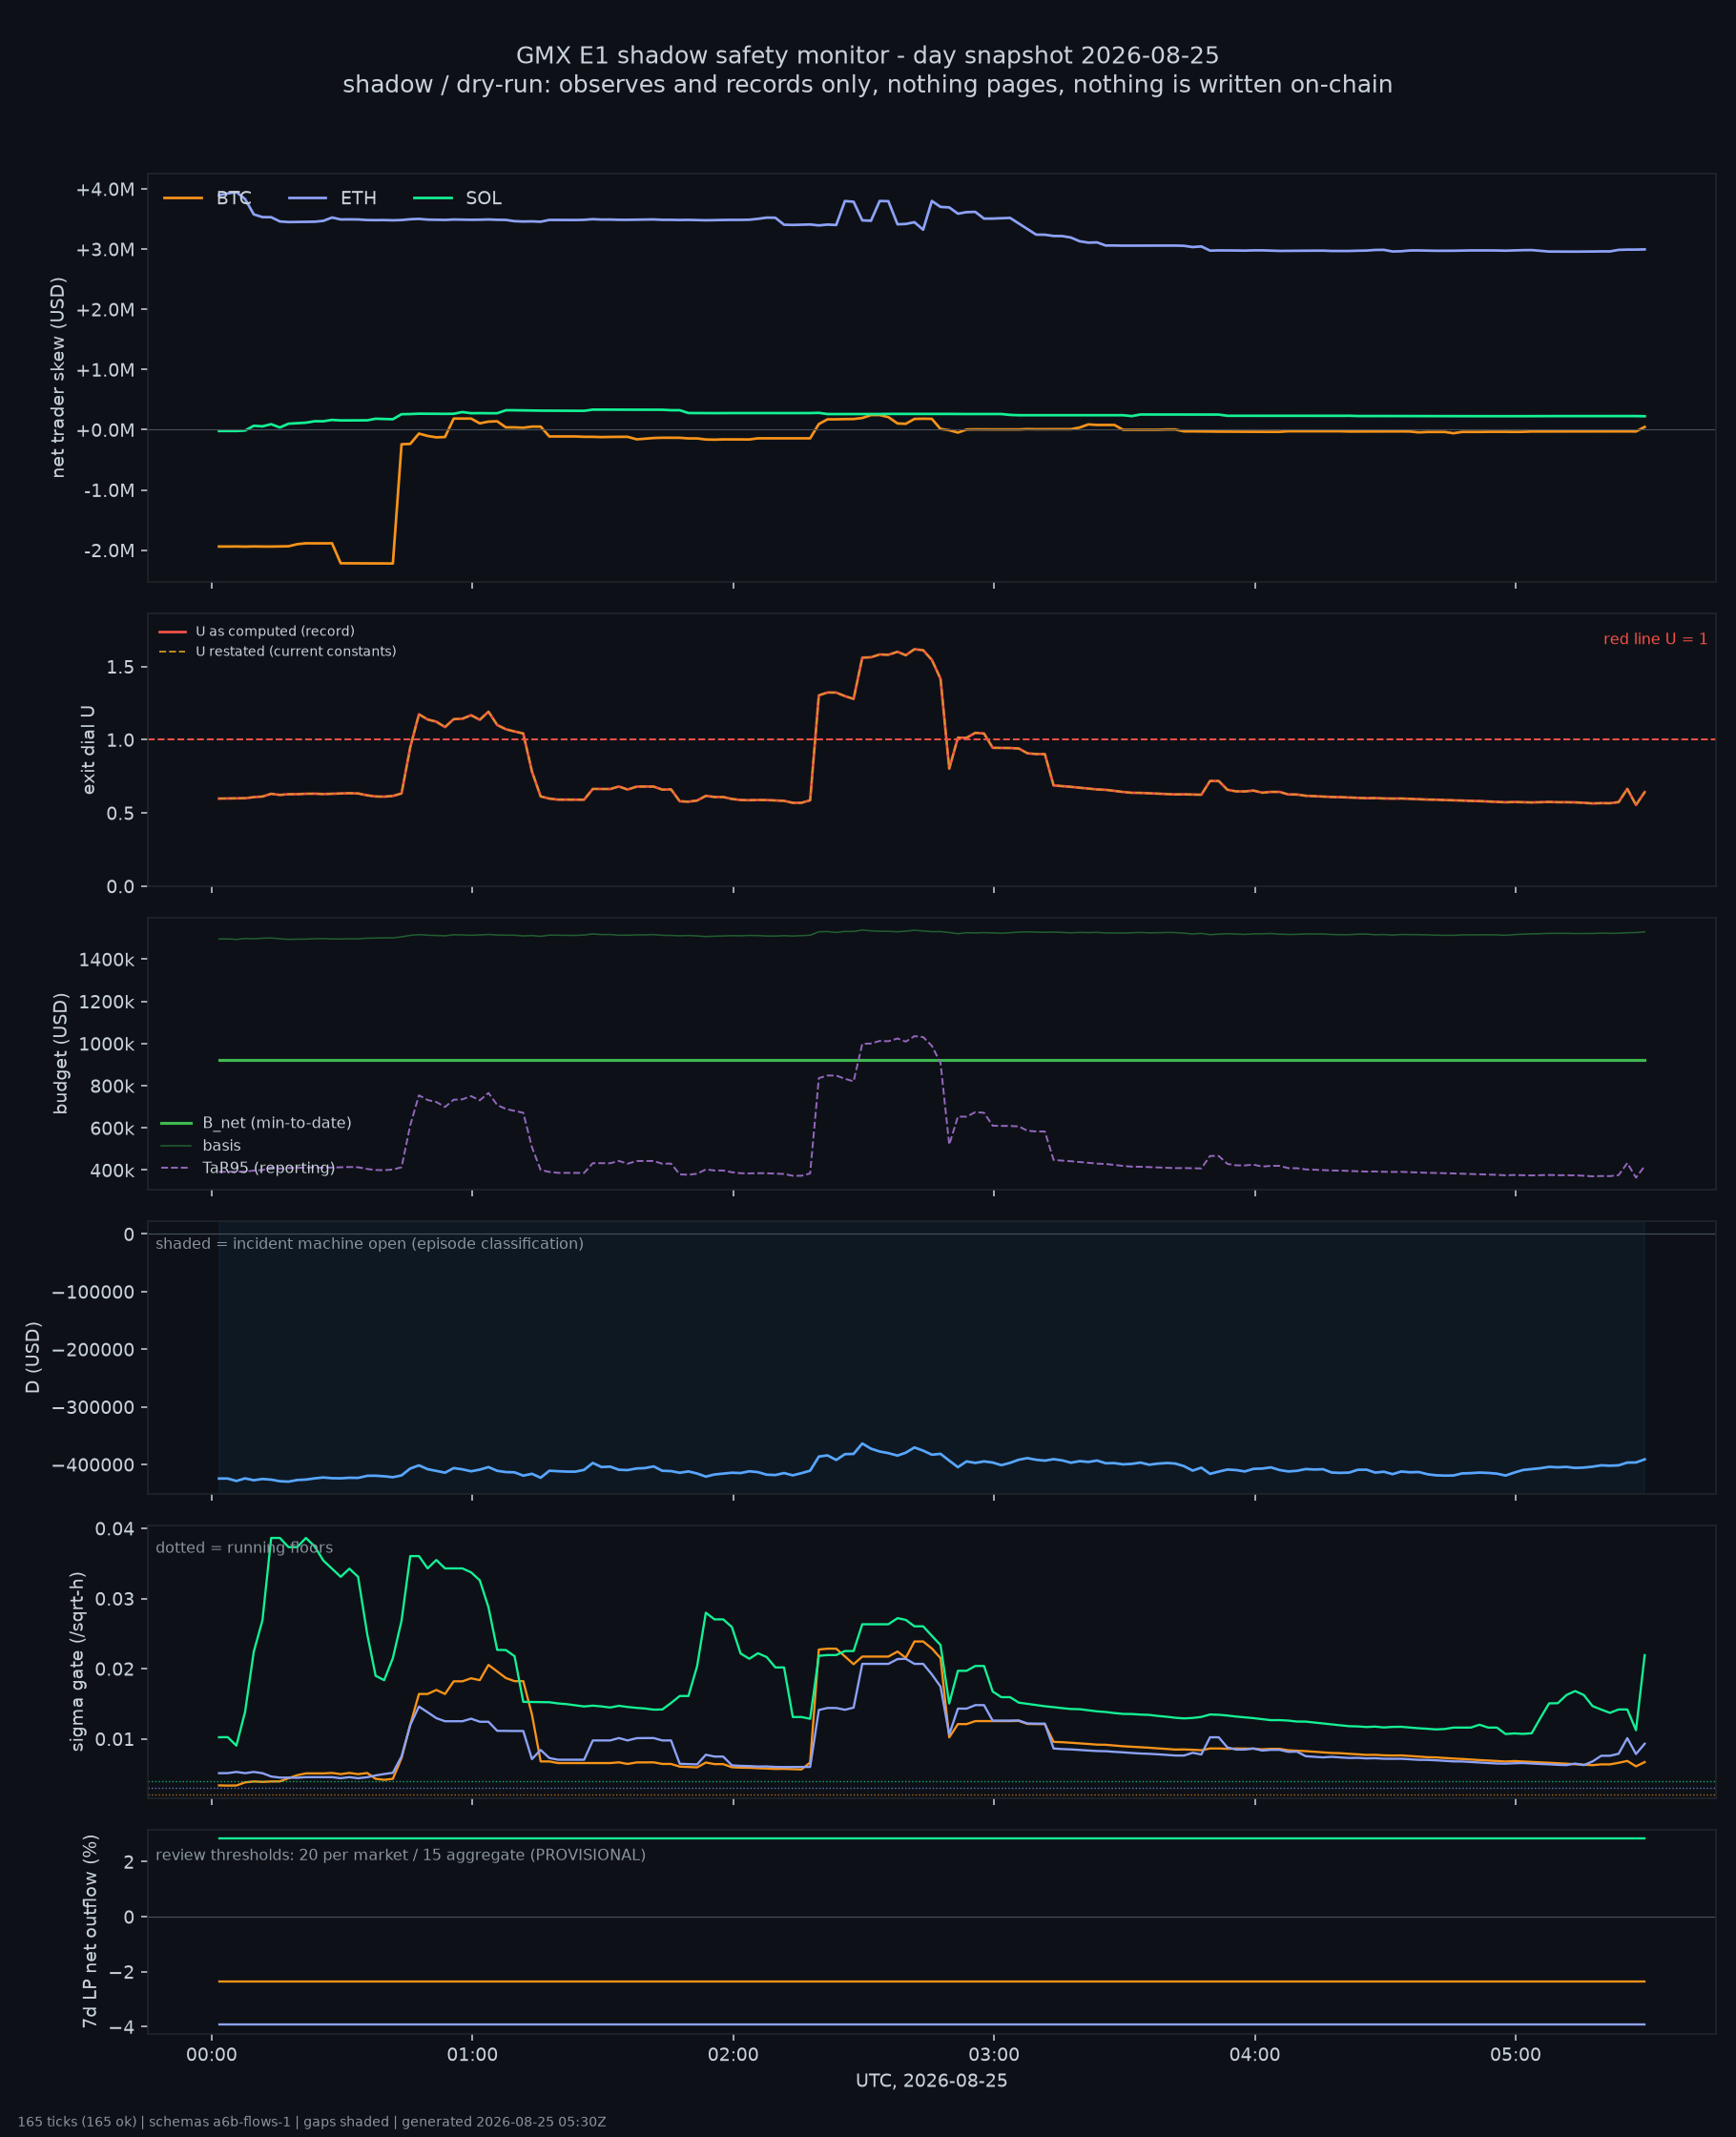Screen dimensions: 1736x2137
Task: Click the 800k tick on the budget axis
Action: click(x=111, y=1086)
